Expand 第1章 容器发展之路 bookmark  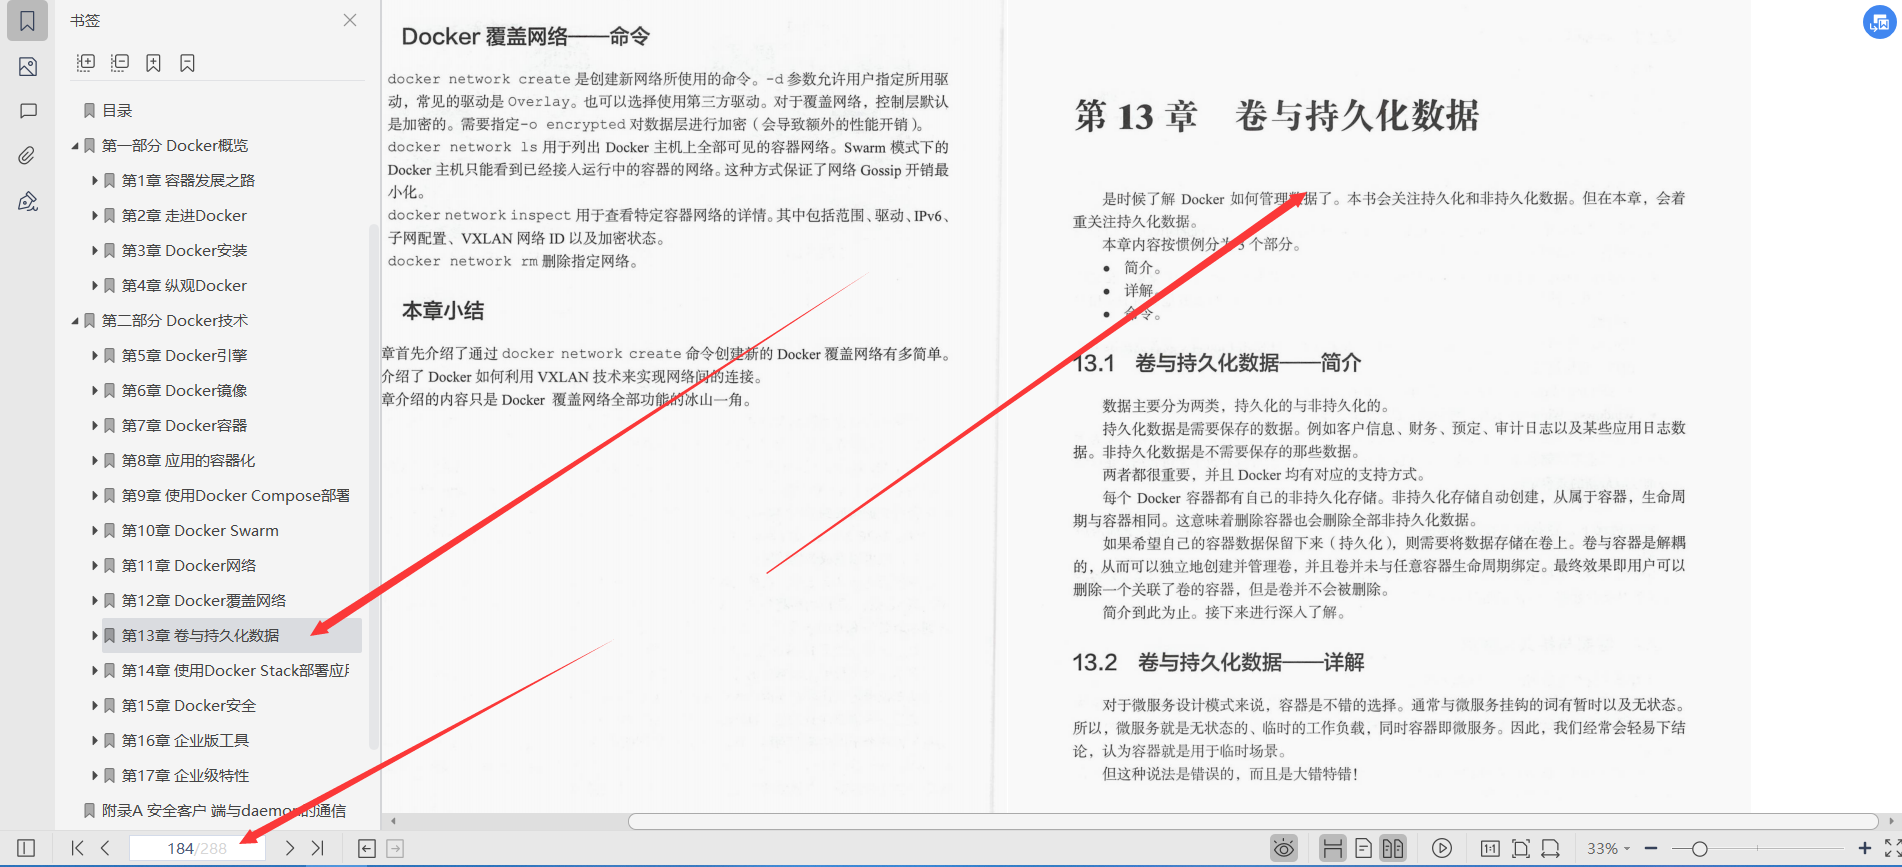pos(95,181)
